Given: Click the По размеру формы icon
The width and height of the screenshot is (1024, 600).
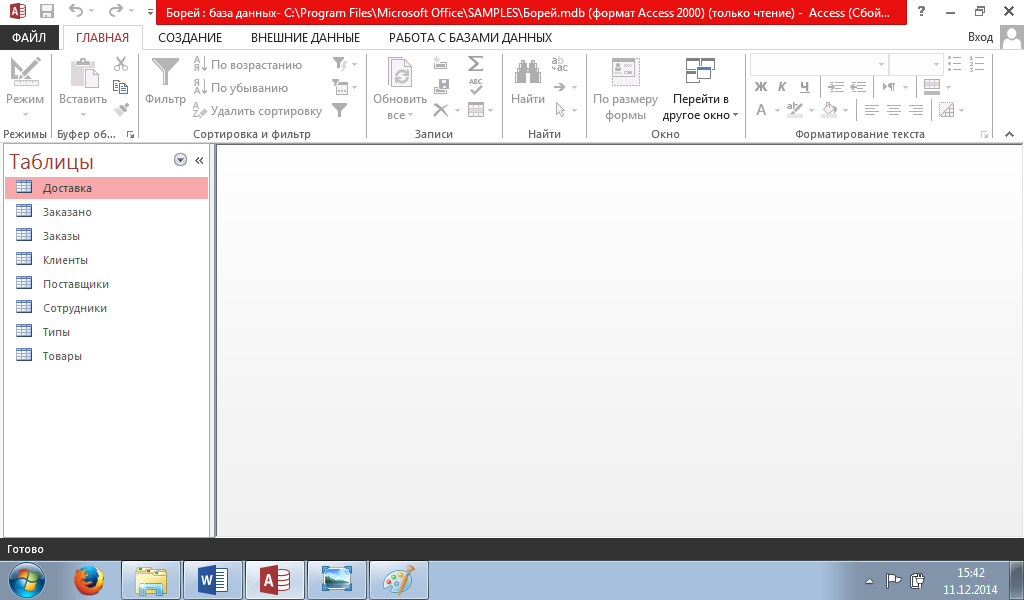Looking at the screenshot, I should click(626, 72).
